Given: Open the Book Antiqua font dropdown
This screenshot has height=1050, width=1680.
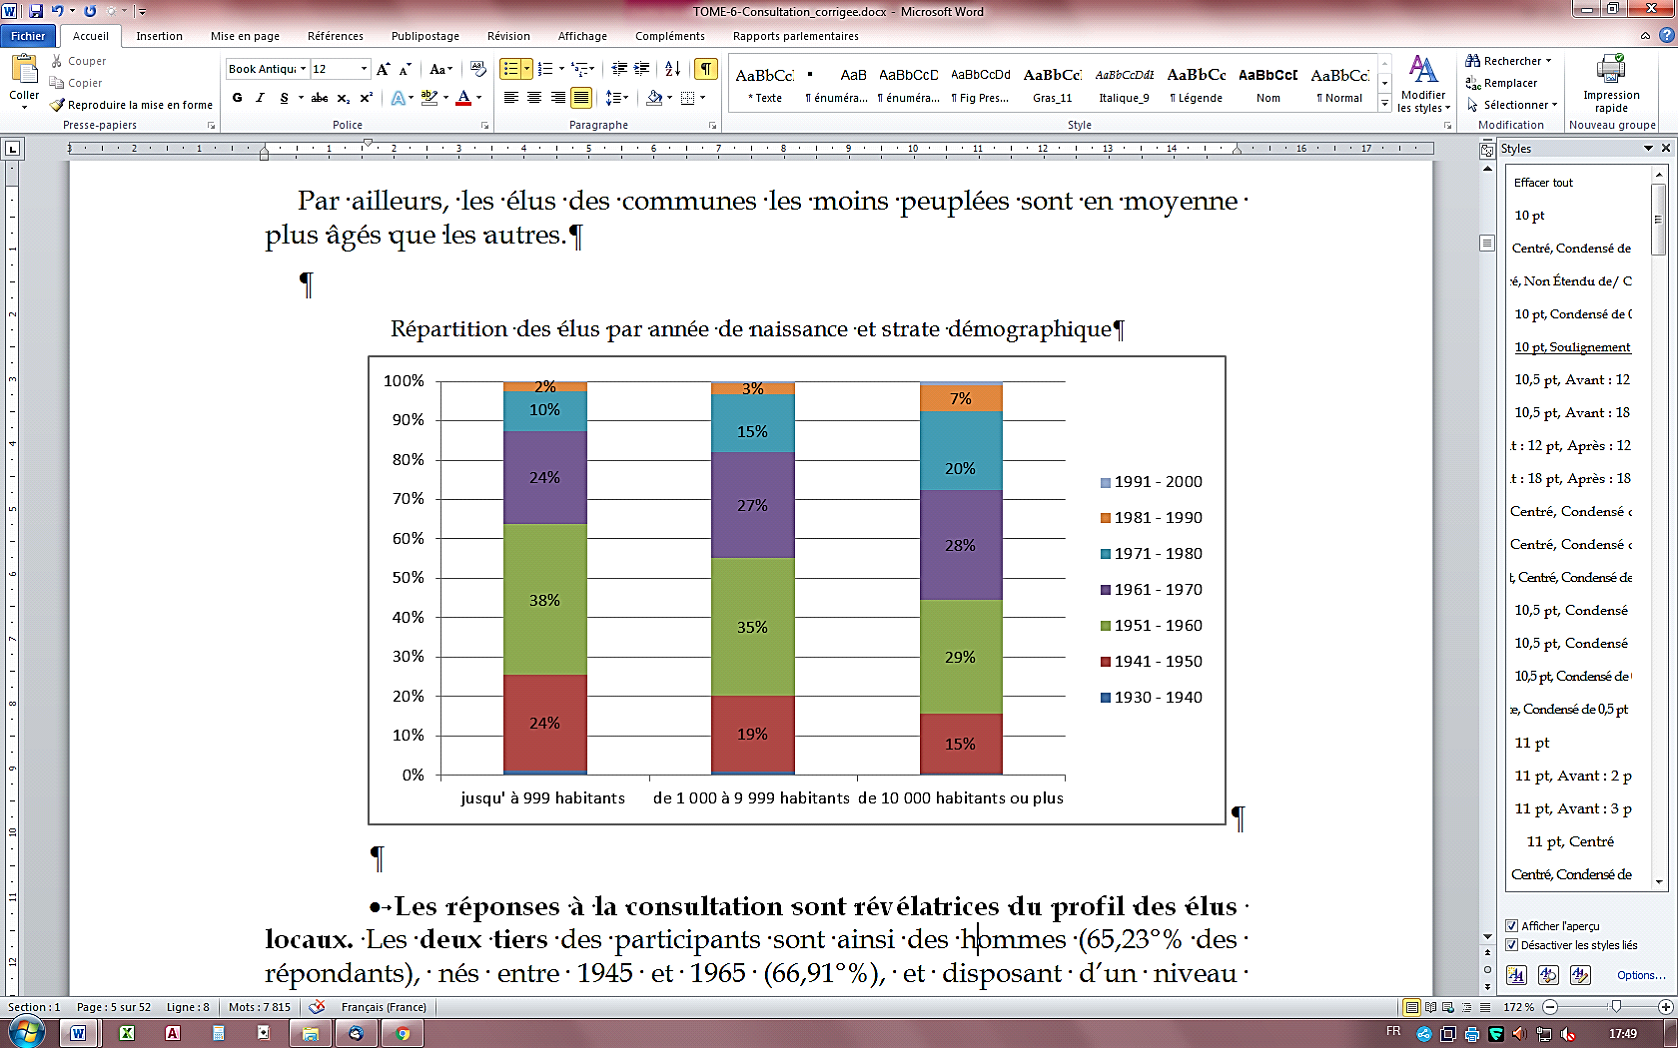Looking at the screenshot, I should pos(303,69).
